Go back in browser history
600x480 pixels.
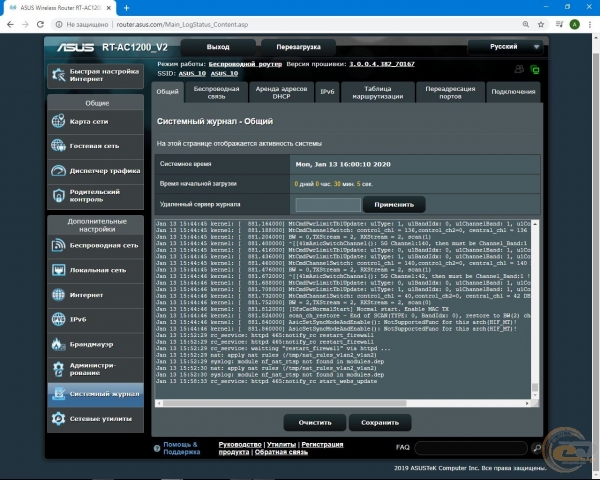(10, 24)
